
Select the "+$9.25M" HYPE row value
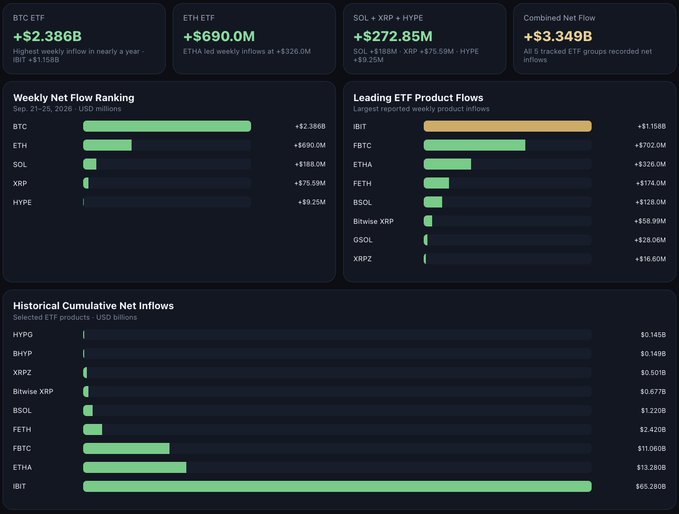pyautogui.click(x=312, y=202)
